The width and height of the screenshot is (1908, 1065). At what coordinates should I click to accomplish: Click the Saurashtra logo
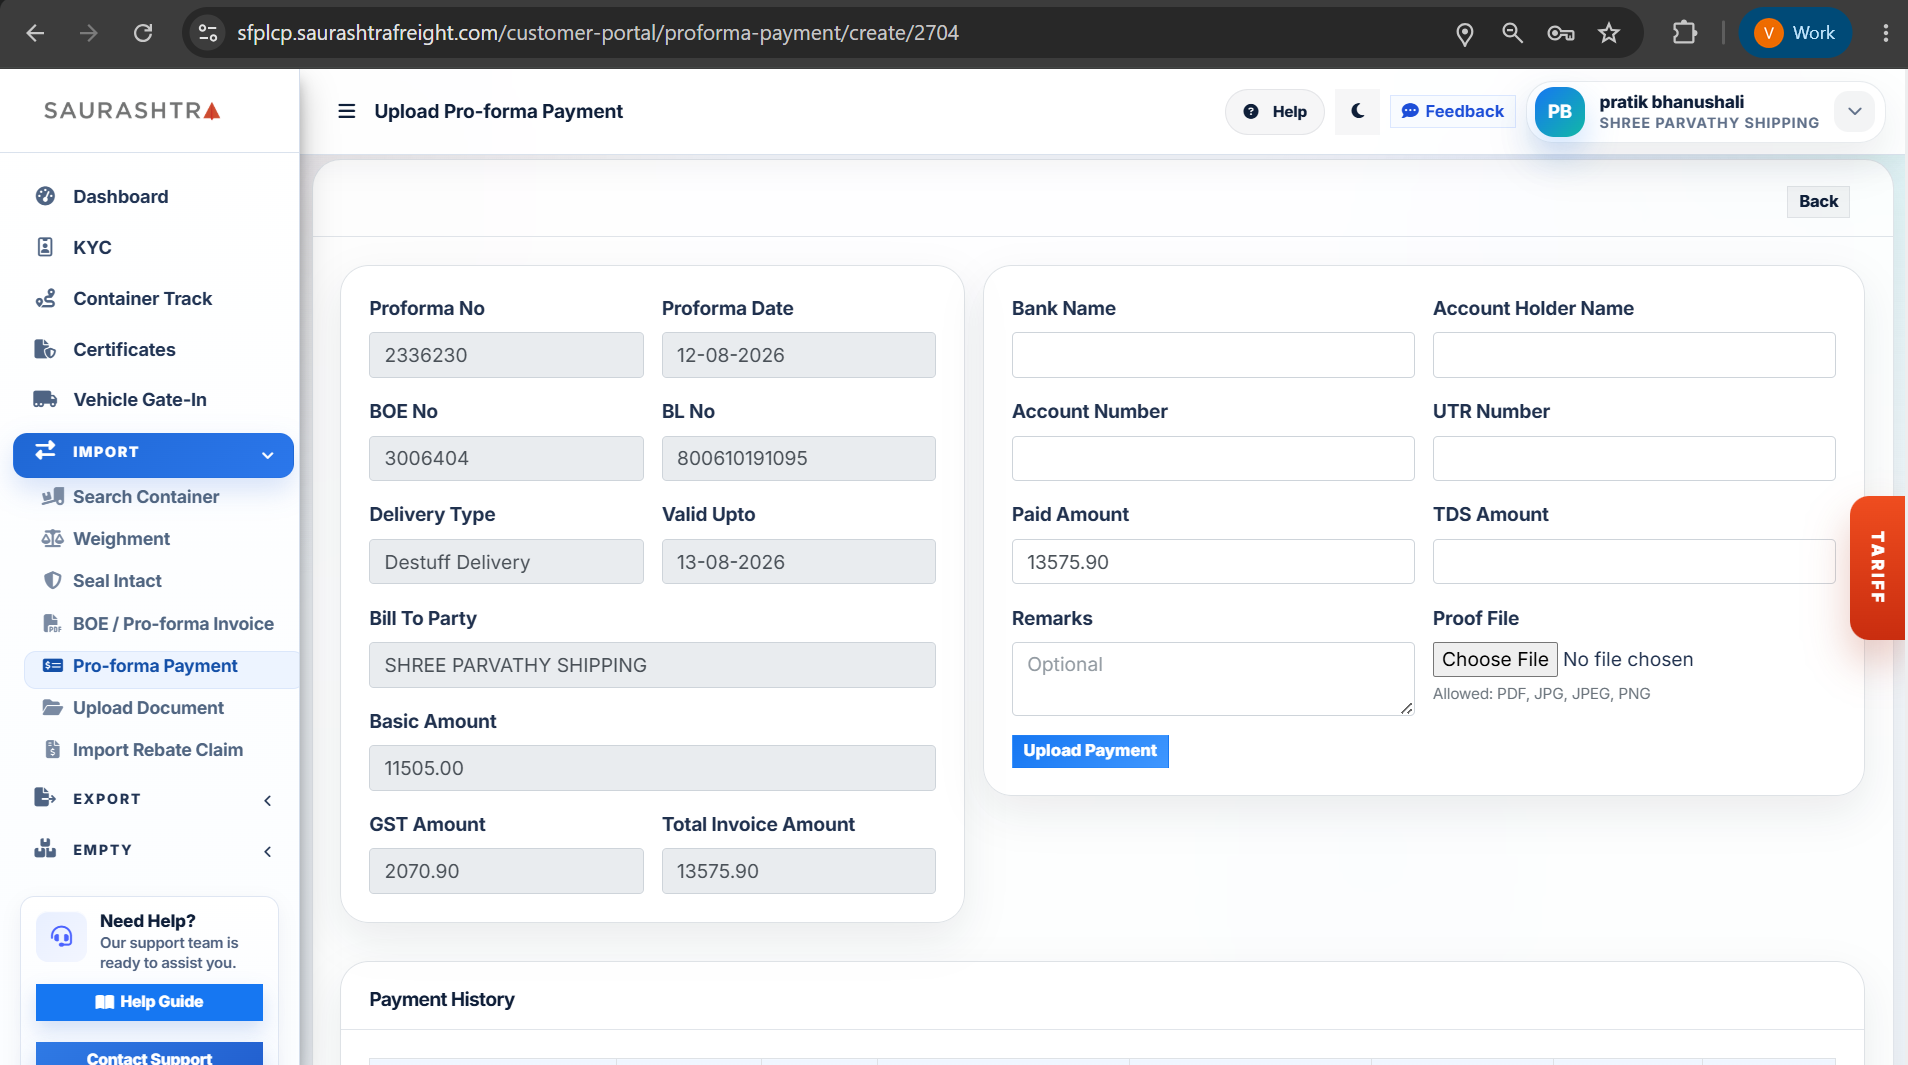click(132, 110)
